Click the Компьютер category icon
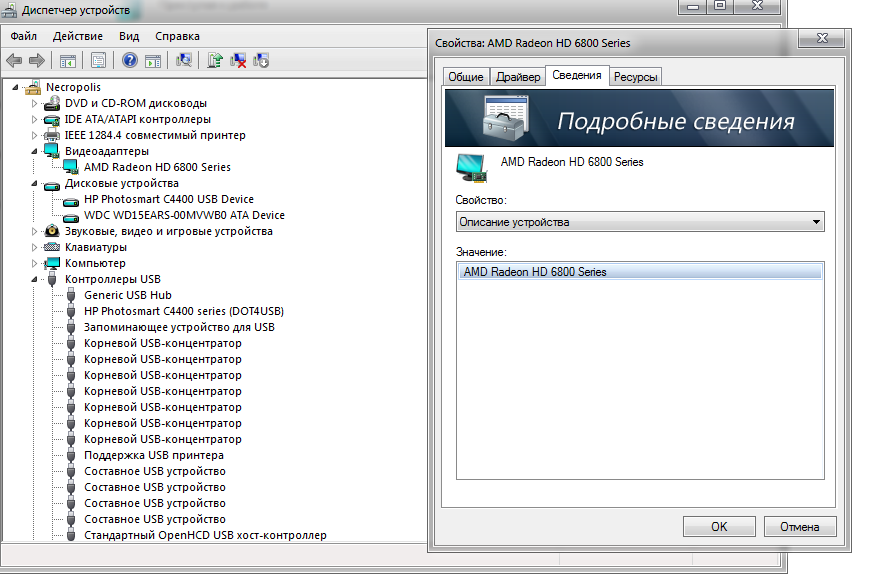Image resolution: width=880 pixels, height=584 pixels. (x=52, y=263)
